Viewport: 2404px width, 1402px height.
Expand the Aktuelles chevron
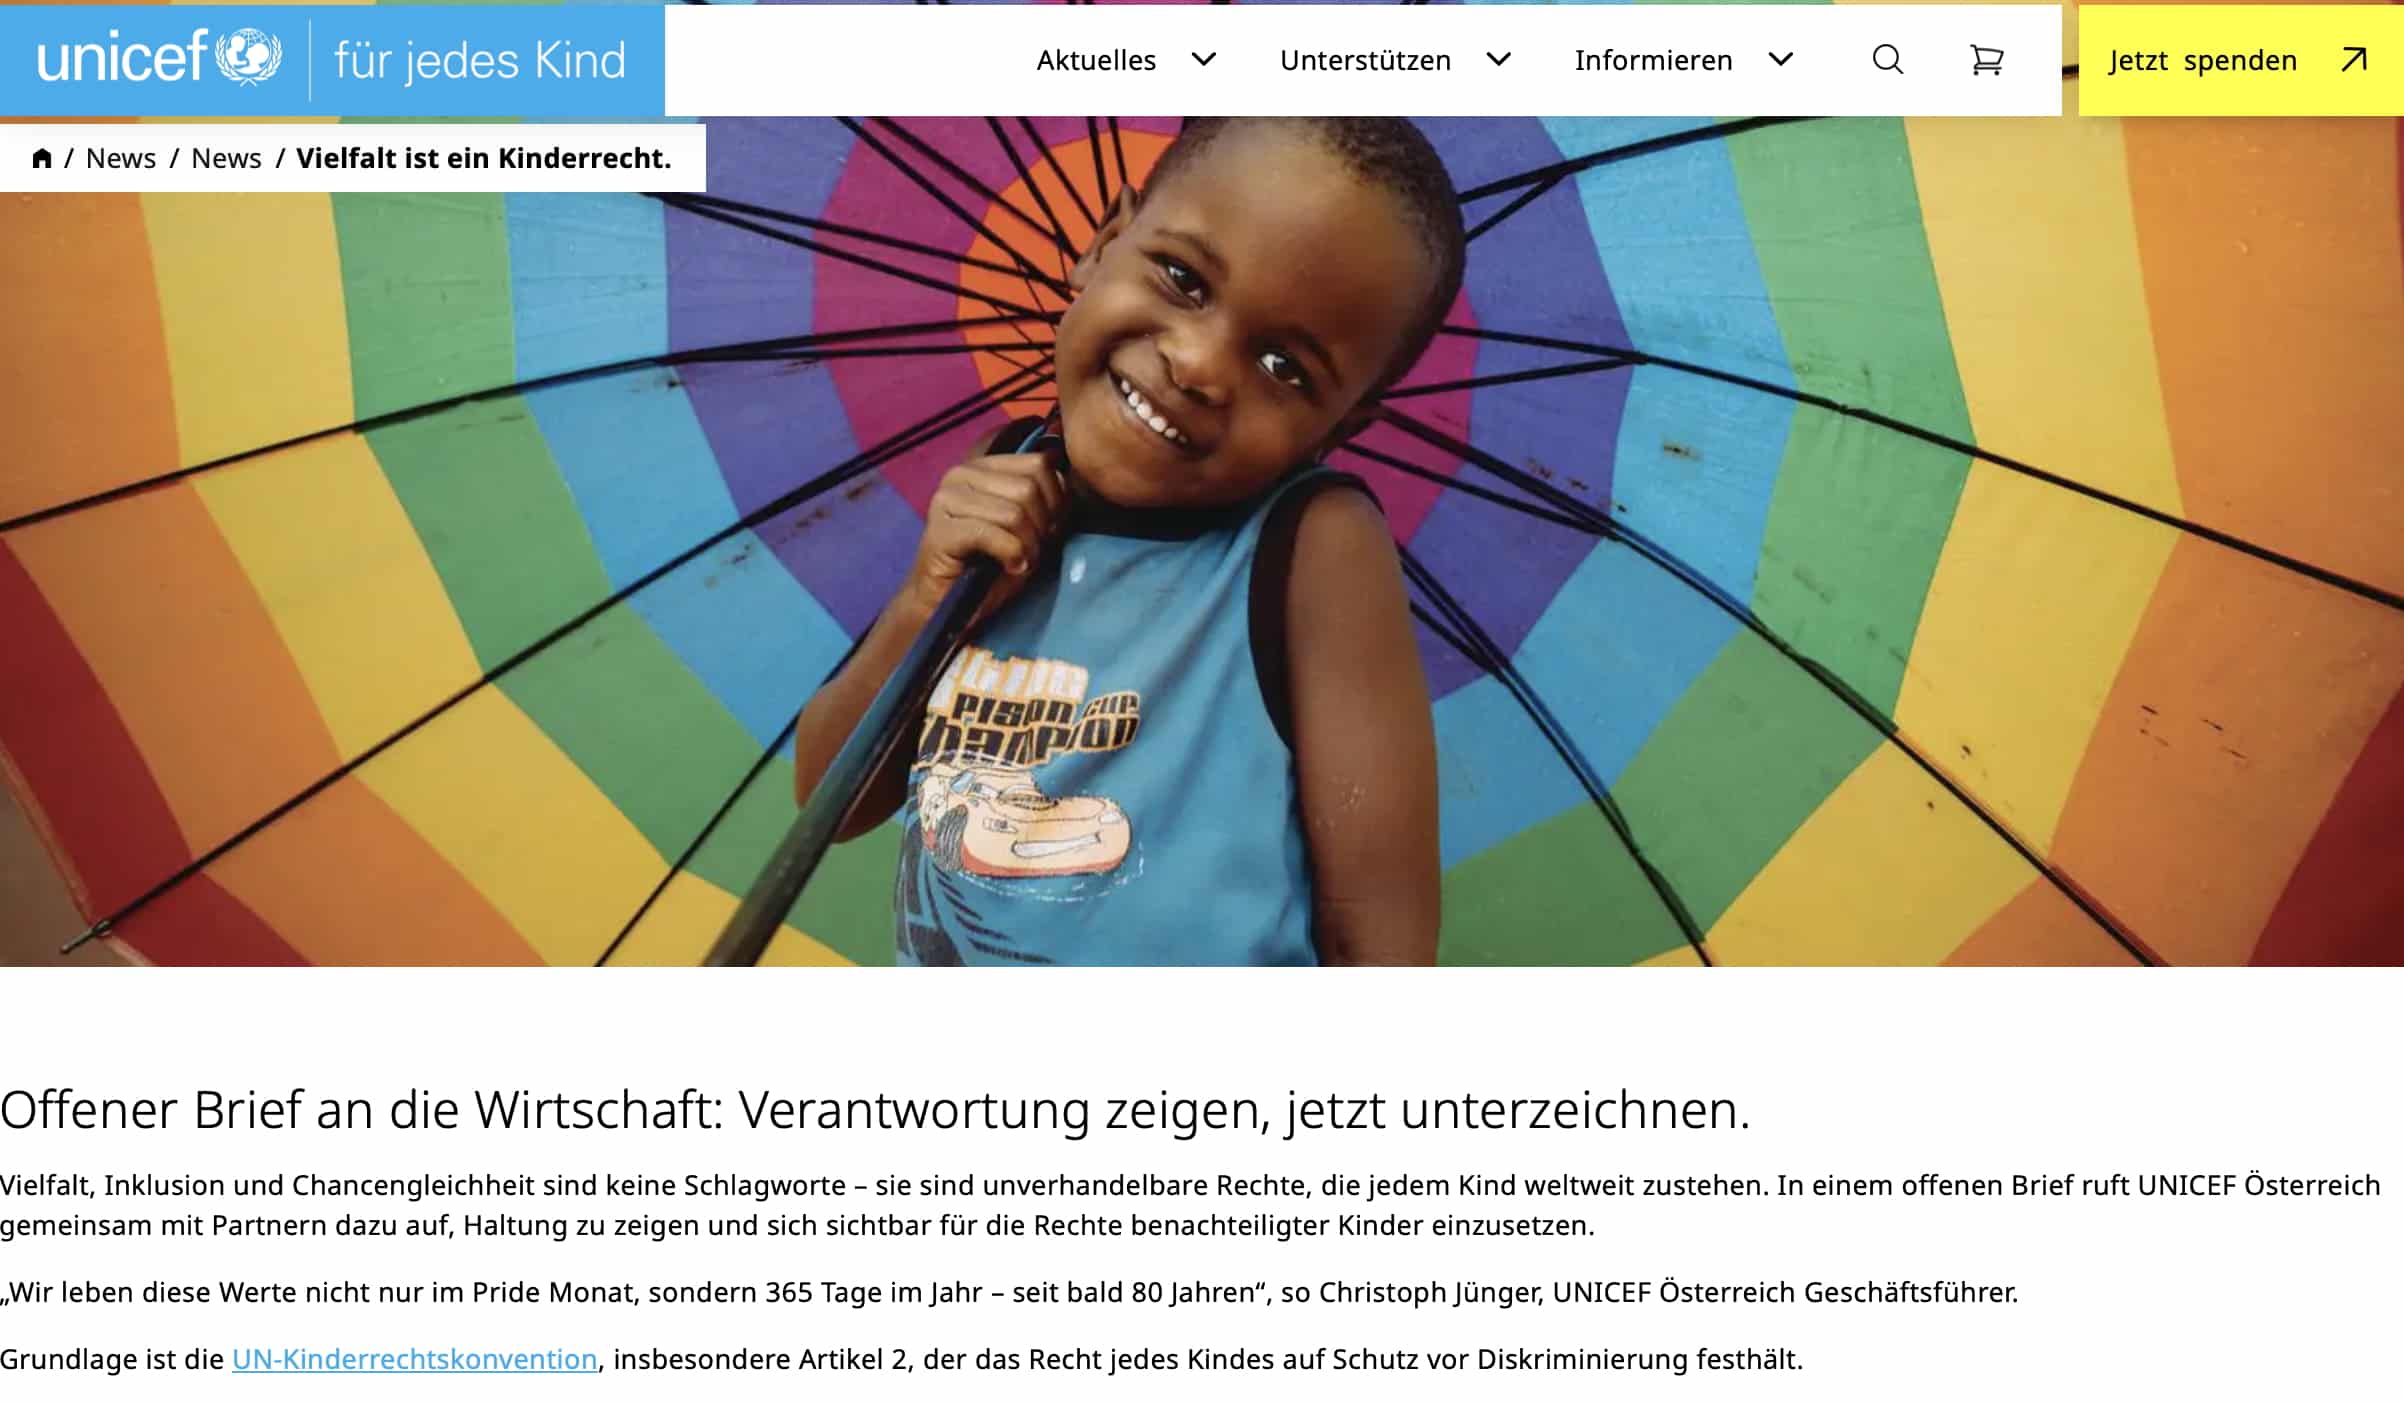pos(1204,60)
